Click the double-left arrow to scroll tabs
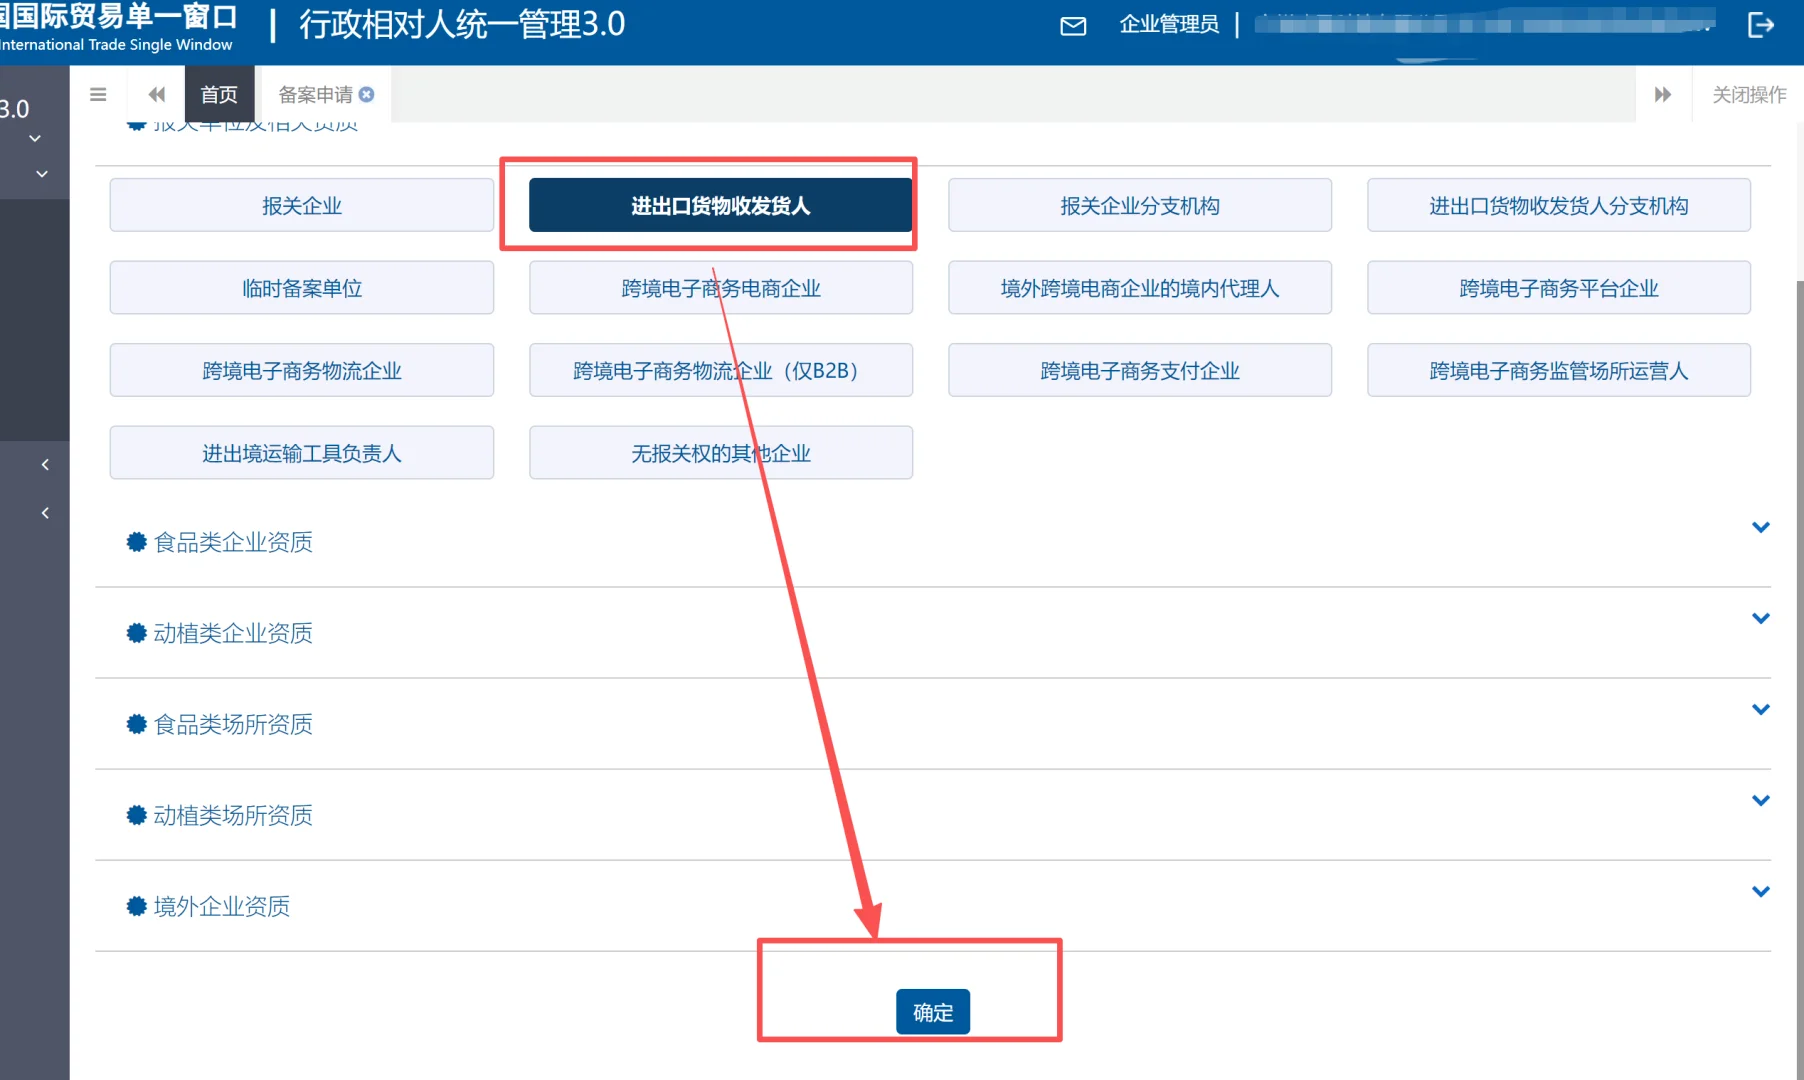This screenshot has width=1804, height=1080. point(155,94)
